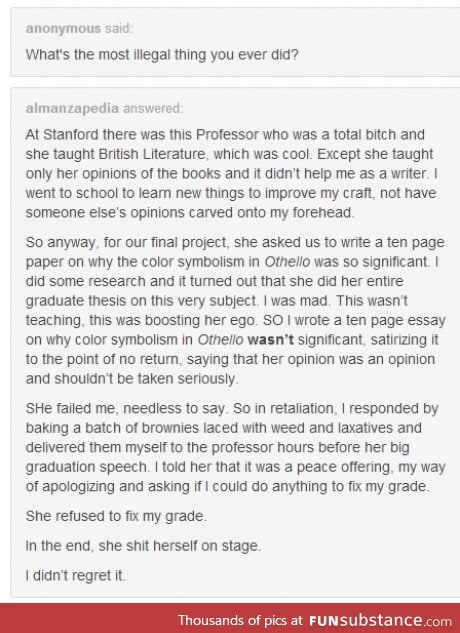Click the anonymous asker name
The height and width of the screenshot is (633, 460).
(x=63, y=28)
